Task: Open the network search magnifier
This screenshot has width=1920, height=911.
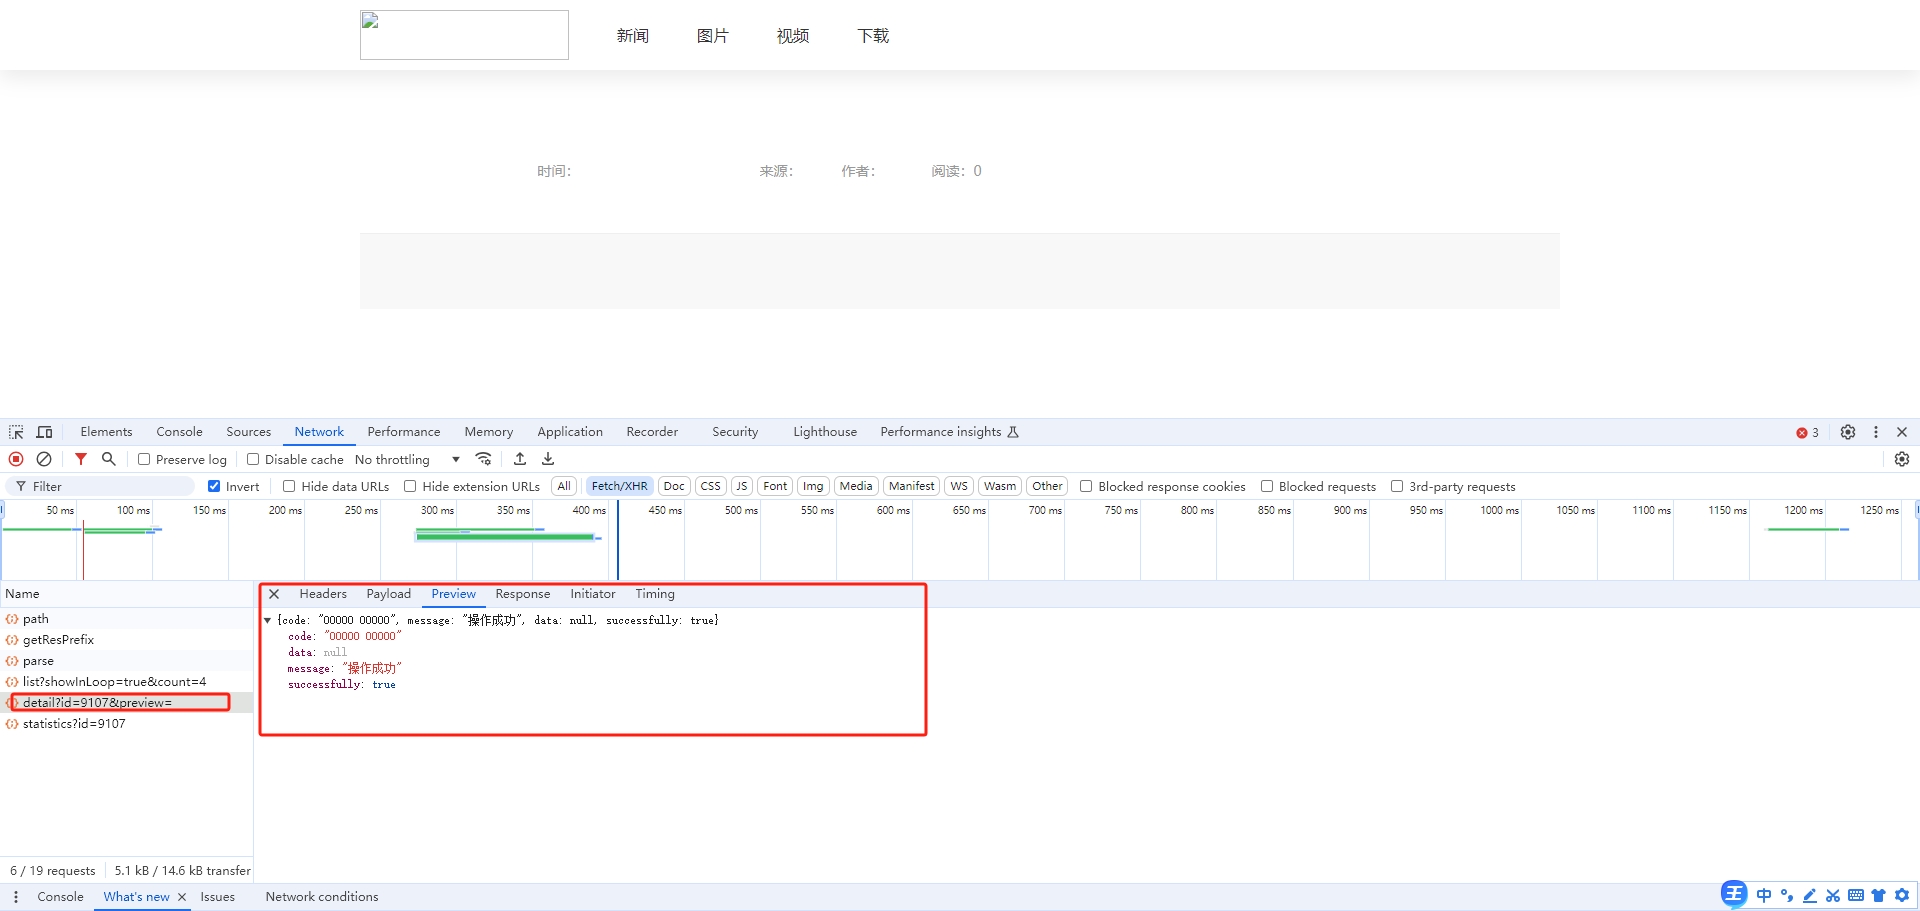Action: (109, 459)
